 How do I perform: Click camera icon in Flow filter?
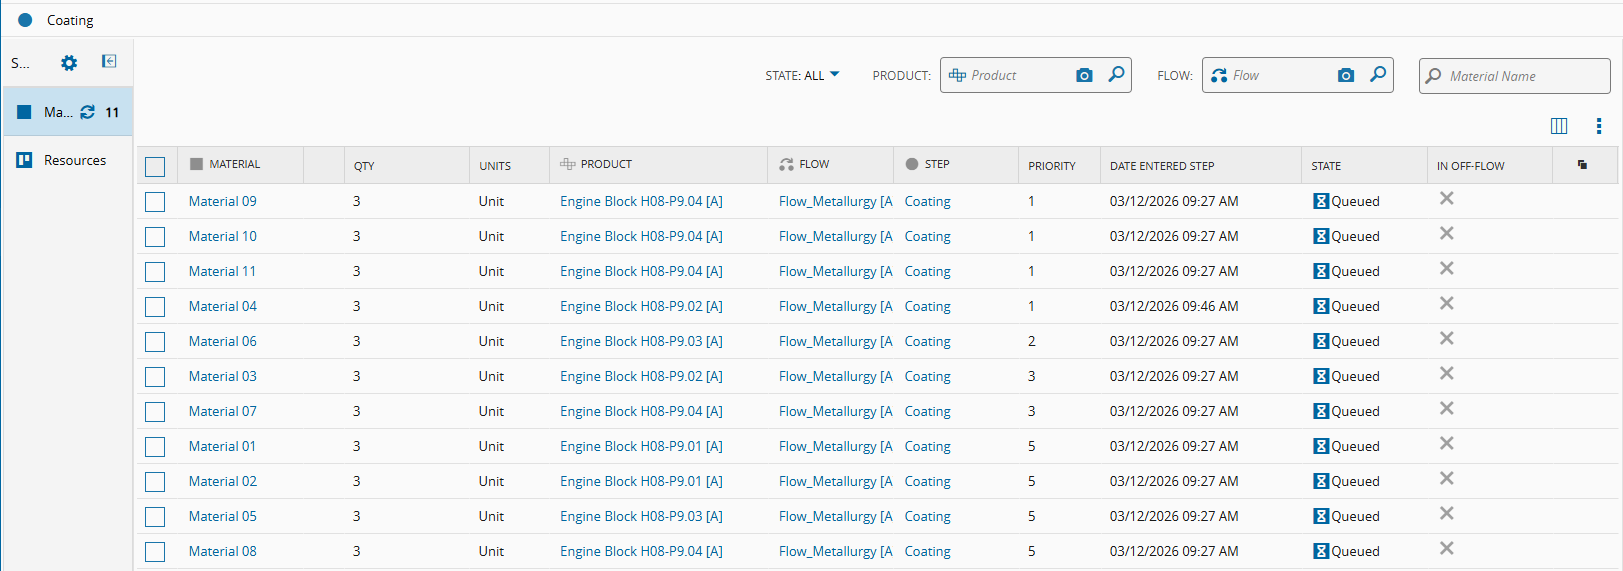coord(1346,76)
